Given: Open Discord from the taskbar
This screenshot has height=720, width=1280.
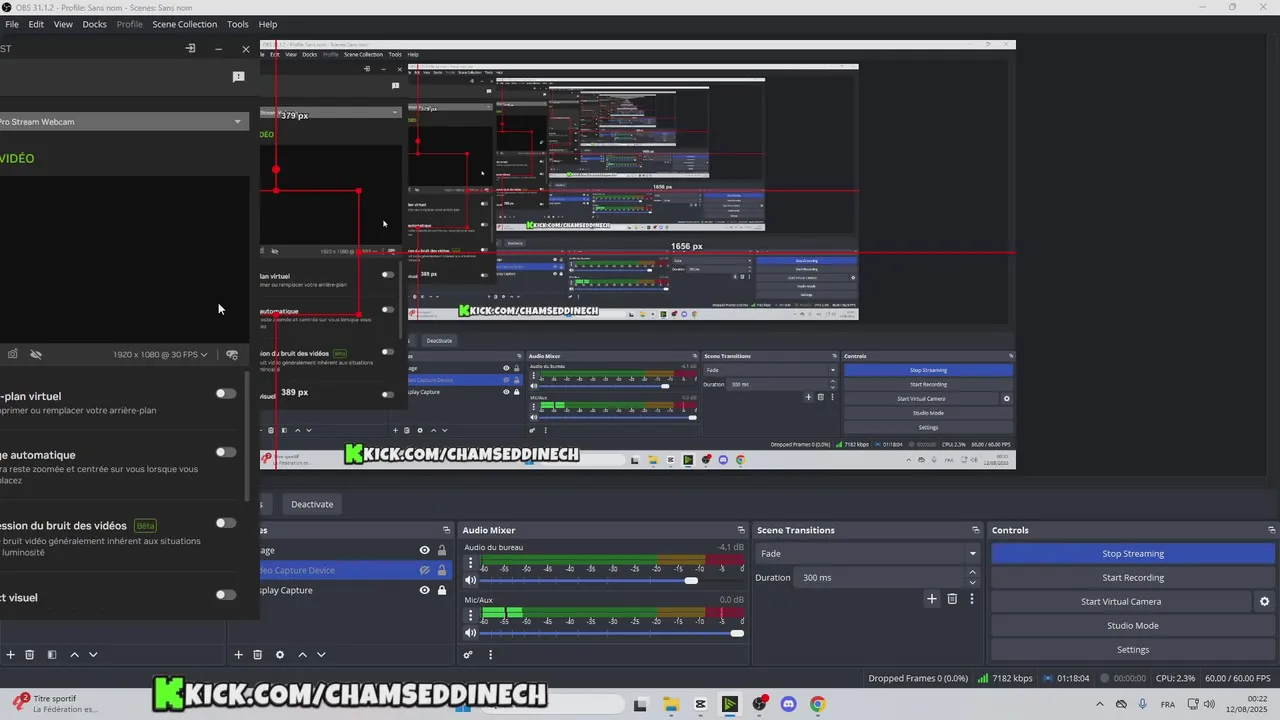Looking at the screenshot, I should click(788, 704).
